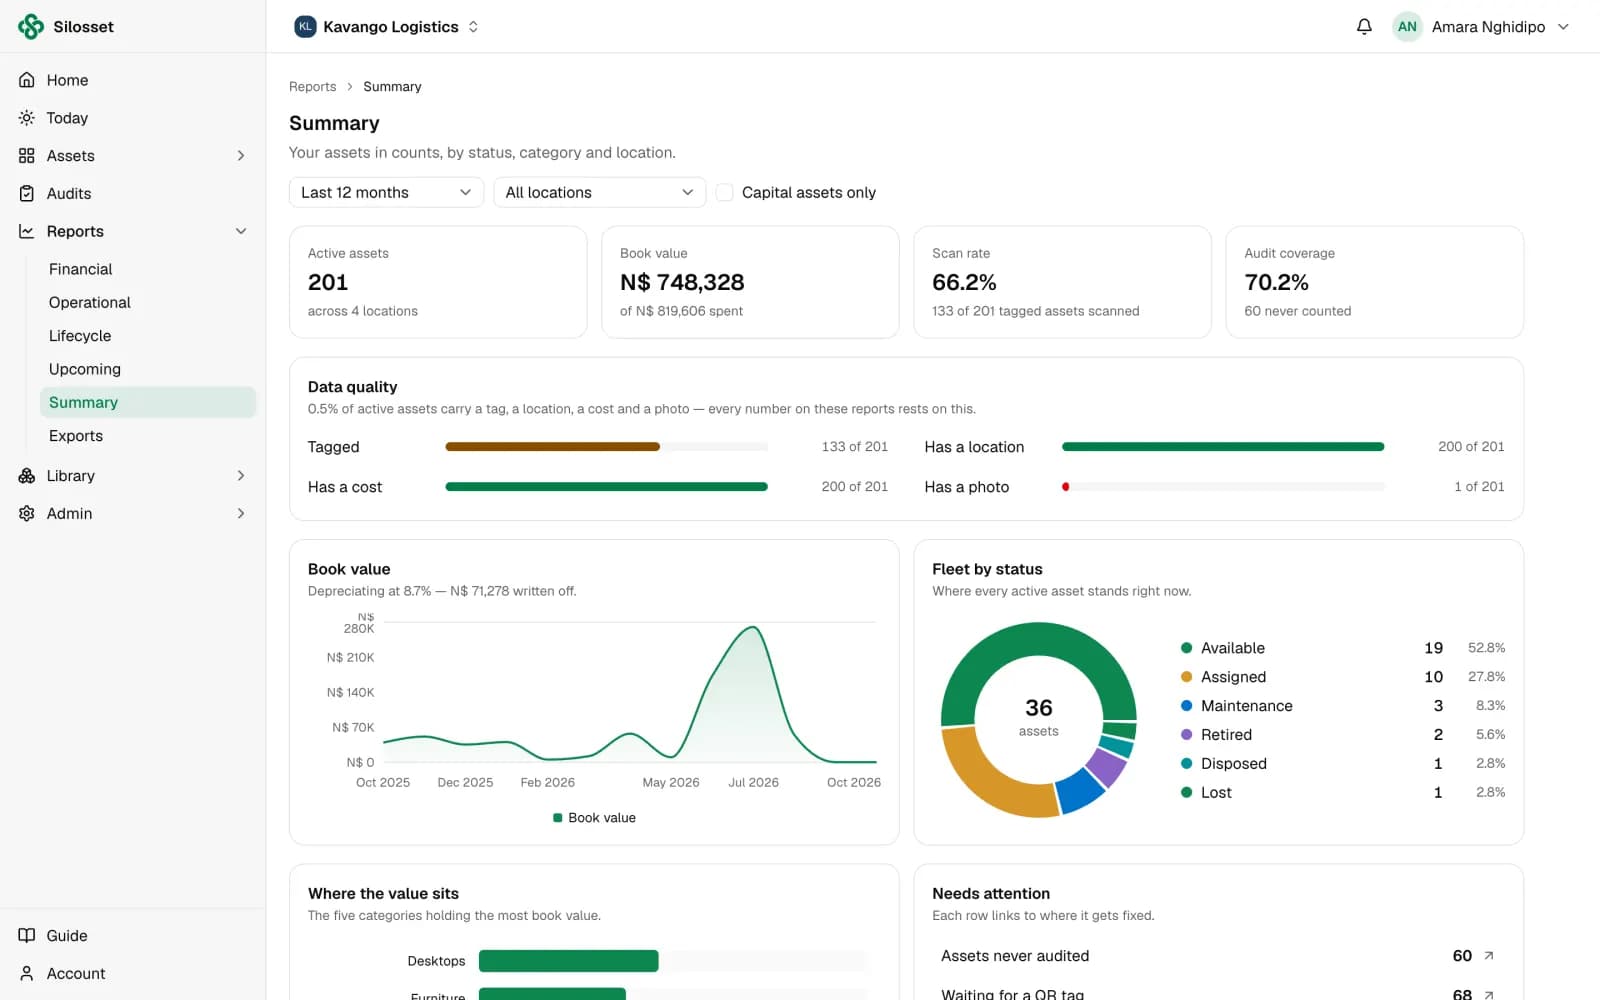Go to Financial reports
This screenshot has width=1600, height=1000.
148,269
